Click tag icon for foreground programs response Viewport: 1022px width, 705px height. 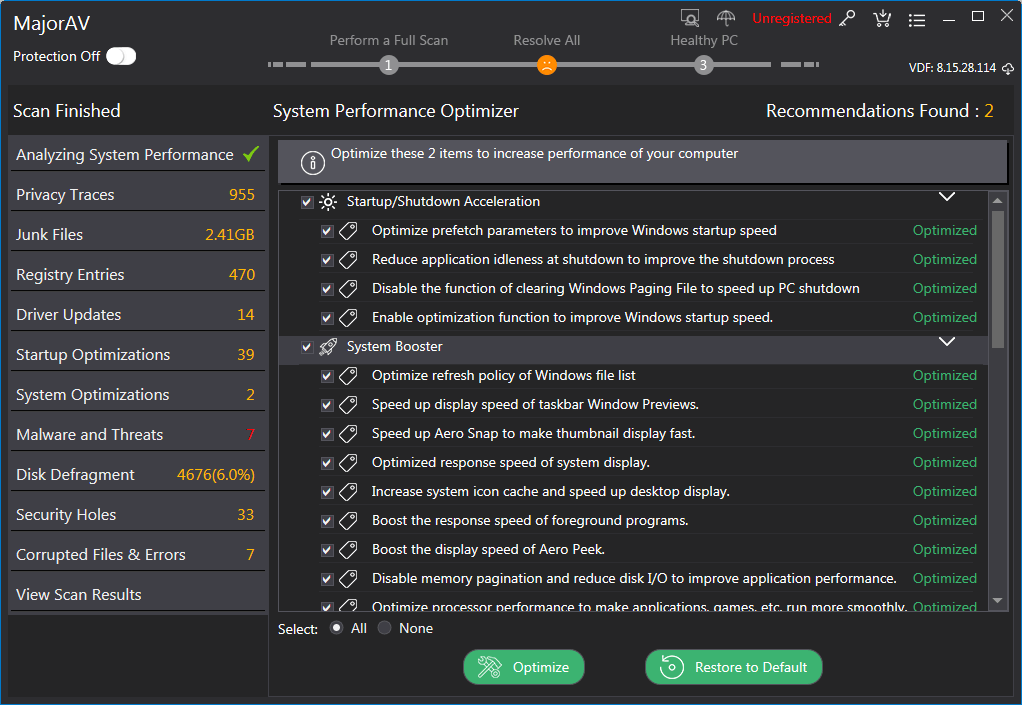(x=349, y=521)
